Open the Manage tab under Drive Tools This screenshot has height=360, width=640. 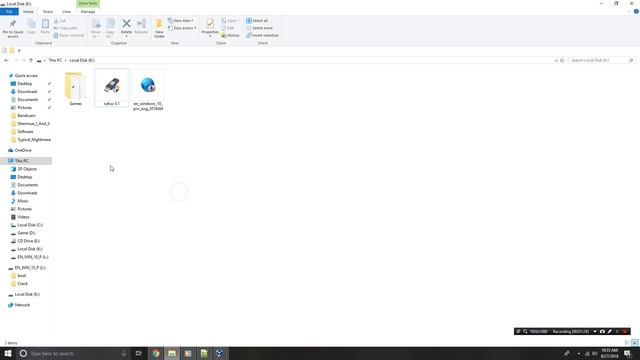click(88, 11)
